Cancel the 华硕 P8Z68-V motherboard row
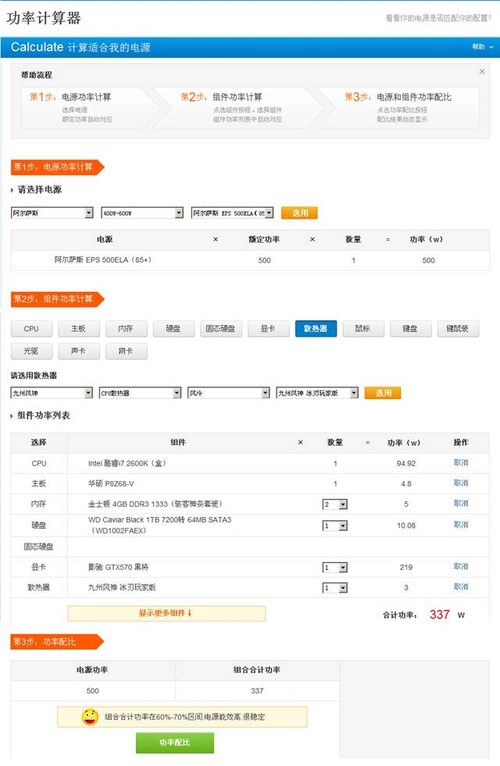Screen dimensions: 500x766 (x=461, y=483)
